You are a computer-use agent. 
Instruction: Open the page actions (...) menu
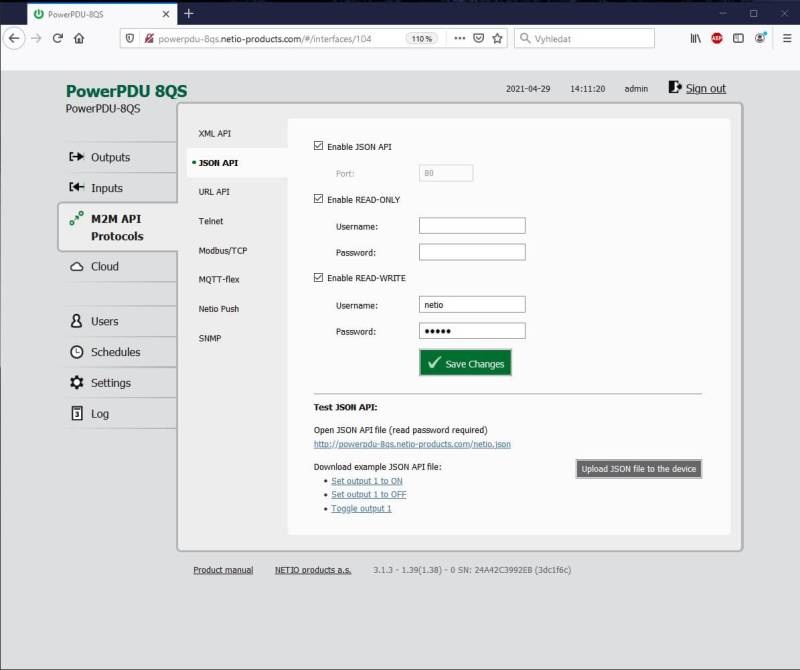click(x=459, y=38)
